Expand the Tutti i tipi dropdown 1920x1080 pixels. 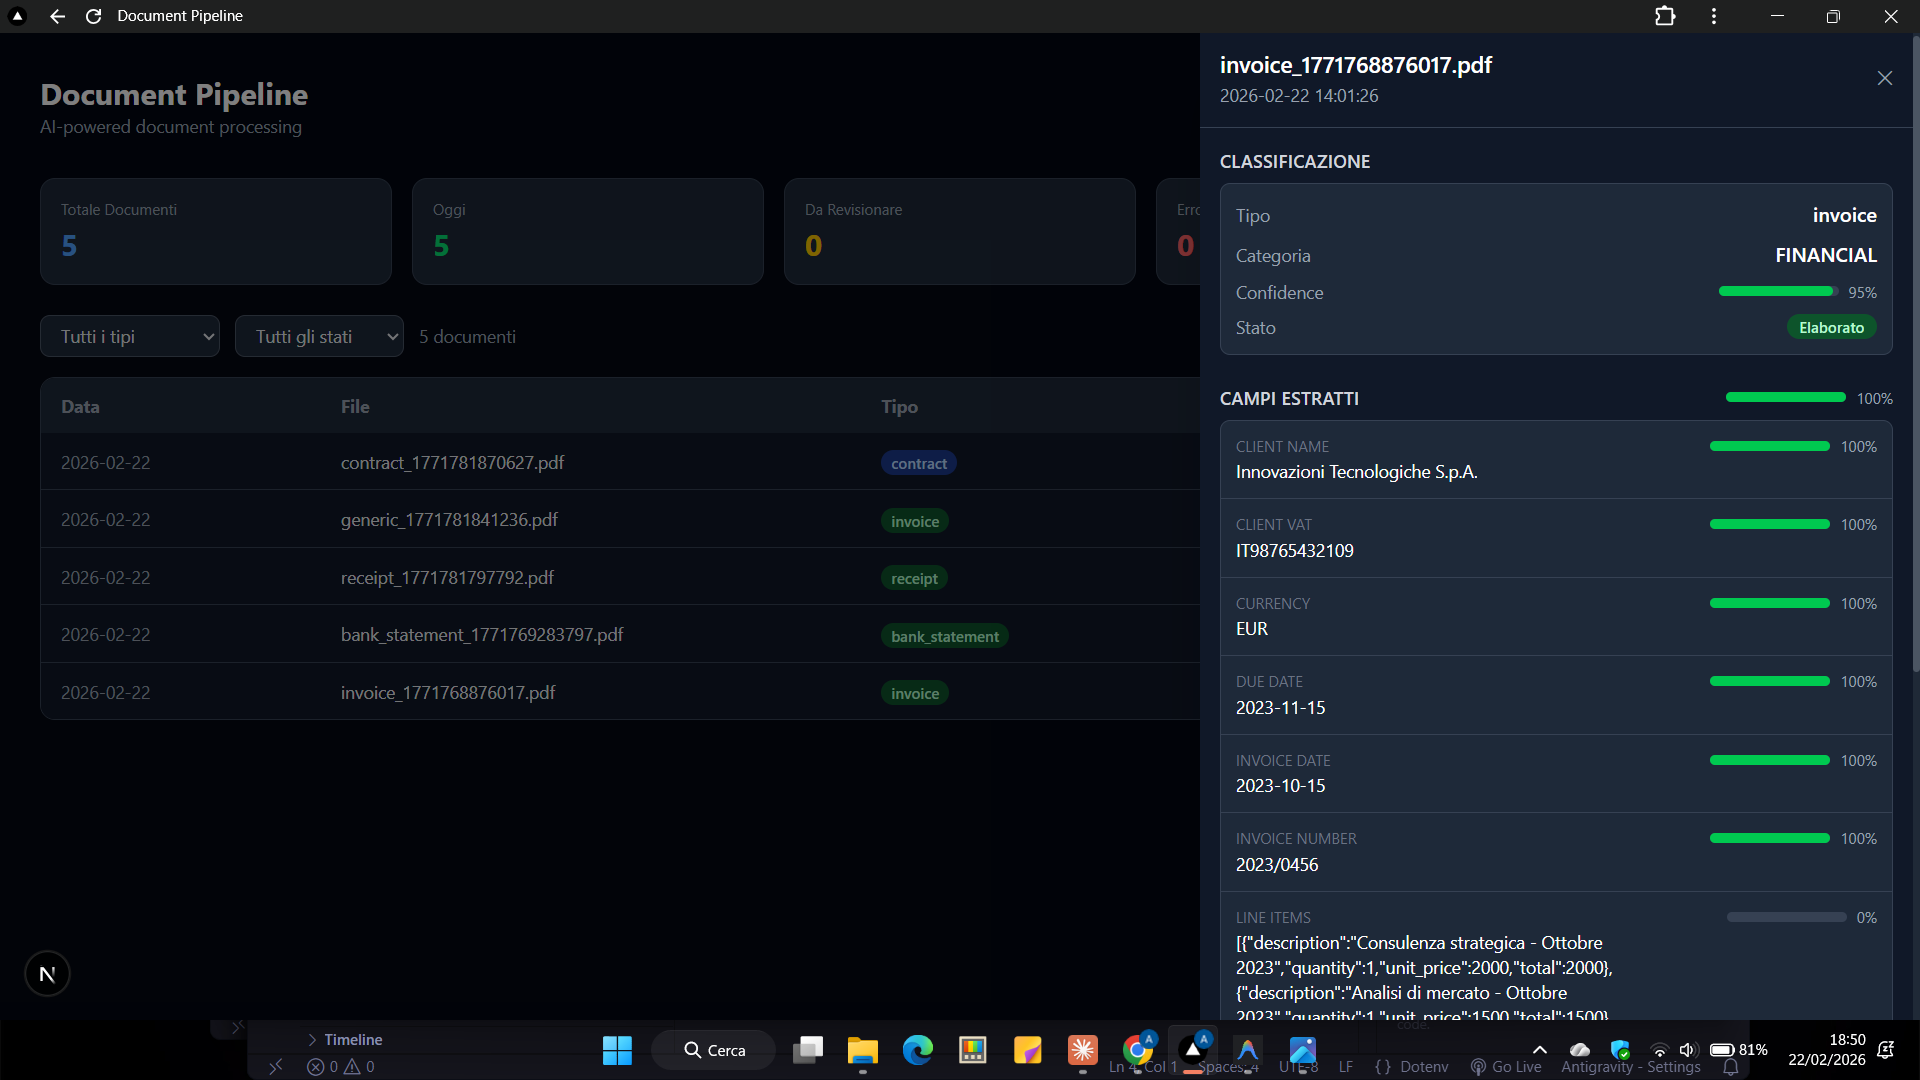130,337
